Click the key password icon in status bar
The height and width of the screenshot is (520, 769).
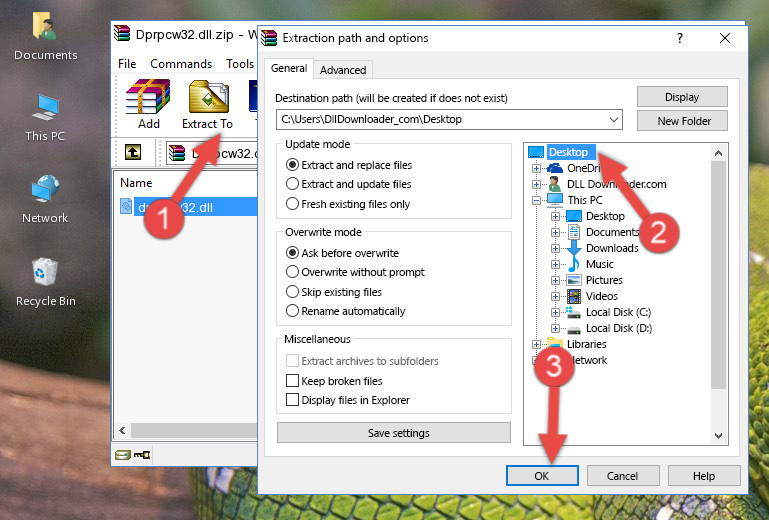[x=142, y=455]
